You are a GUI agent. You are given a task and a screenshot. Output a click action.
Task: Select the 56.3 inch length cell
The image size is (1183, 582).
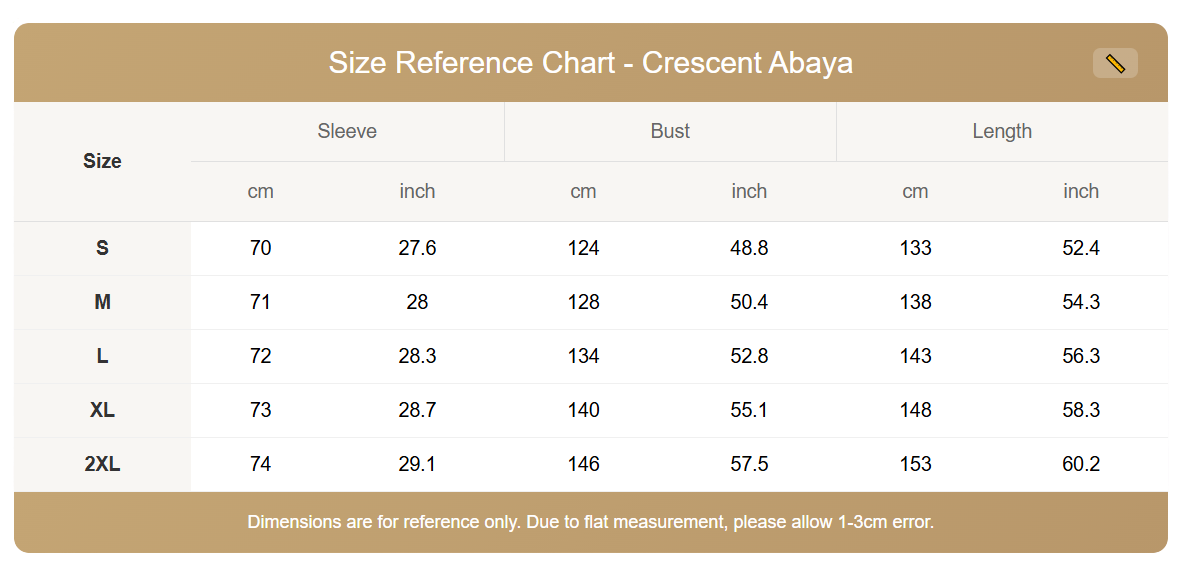coord(1081,356)
